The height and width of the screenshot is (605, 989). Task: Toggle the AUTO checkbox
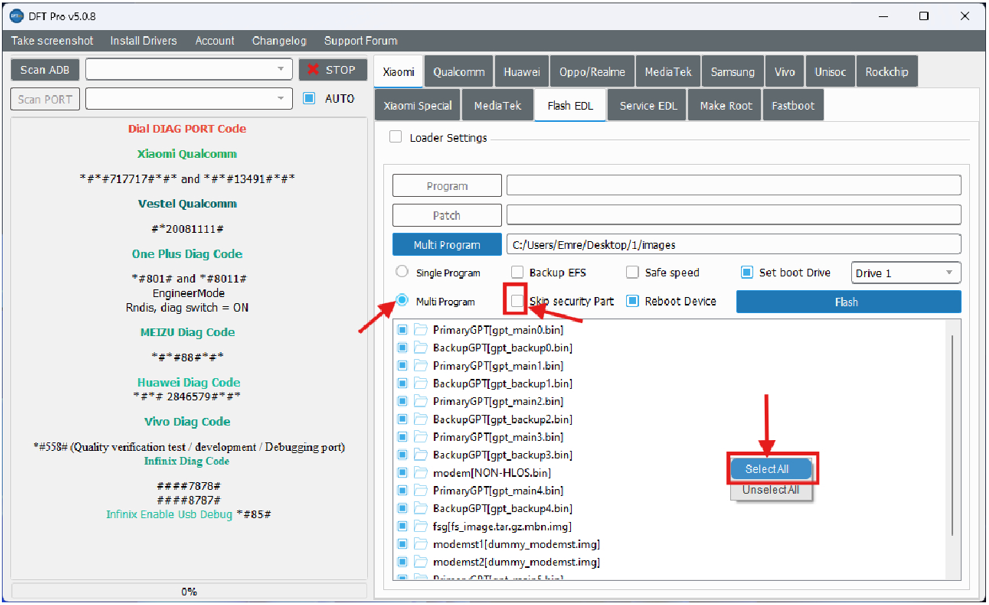coord(309,98)
